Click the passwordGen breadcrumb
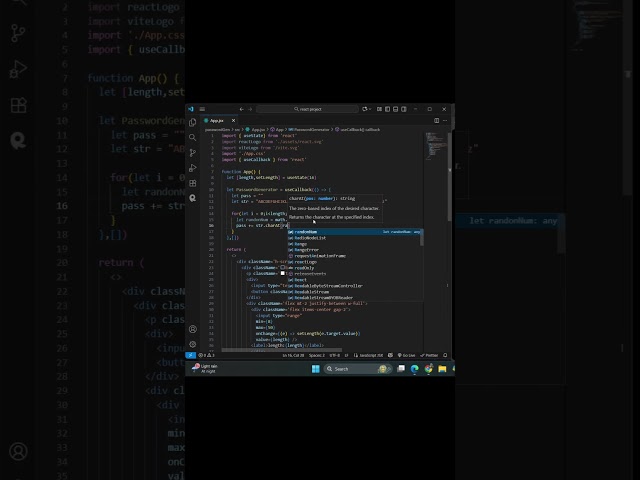 coord(218,129)
